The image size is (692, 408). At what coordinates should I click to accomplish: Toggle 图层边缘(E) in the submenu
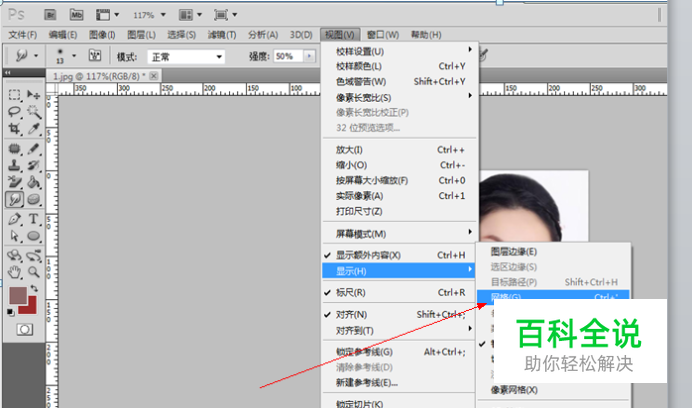pos(553,252)
